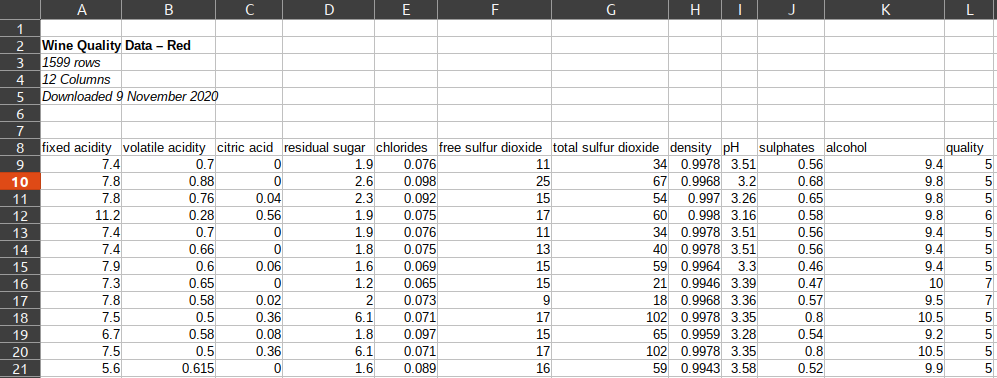Image resolution: width=997 pixels, height=378 pixels.
Task: Select the 'citric acid' header cell
Action: click(x=249, y=148)
